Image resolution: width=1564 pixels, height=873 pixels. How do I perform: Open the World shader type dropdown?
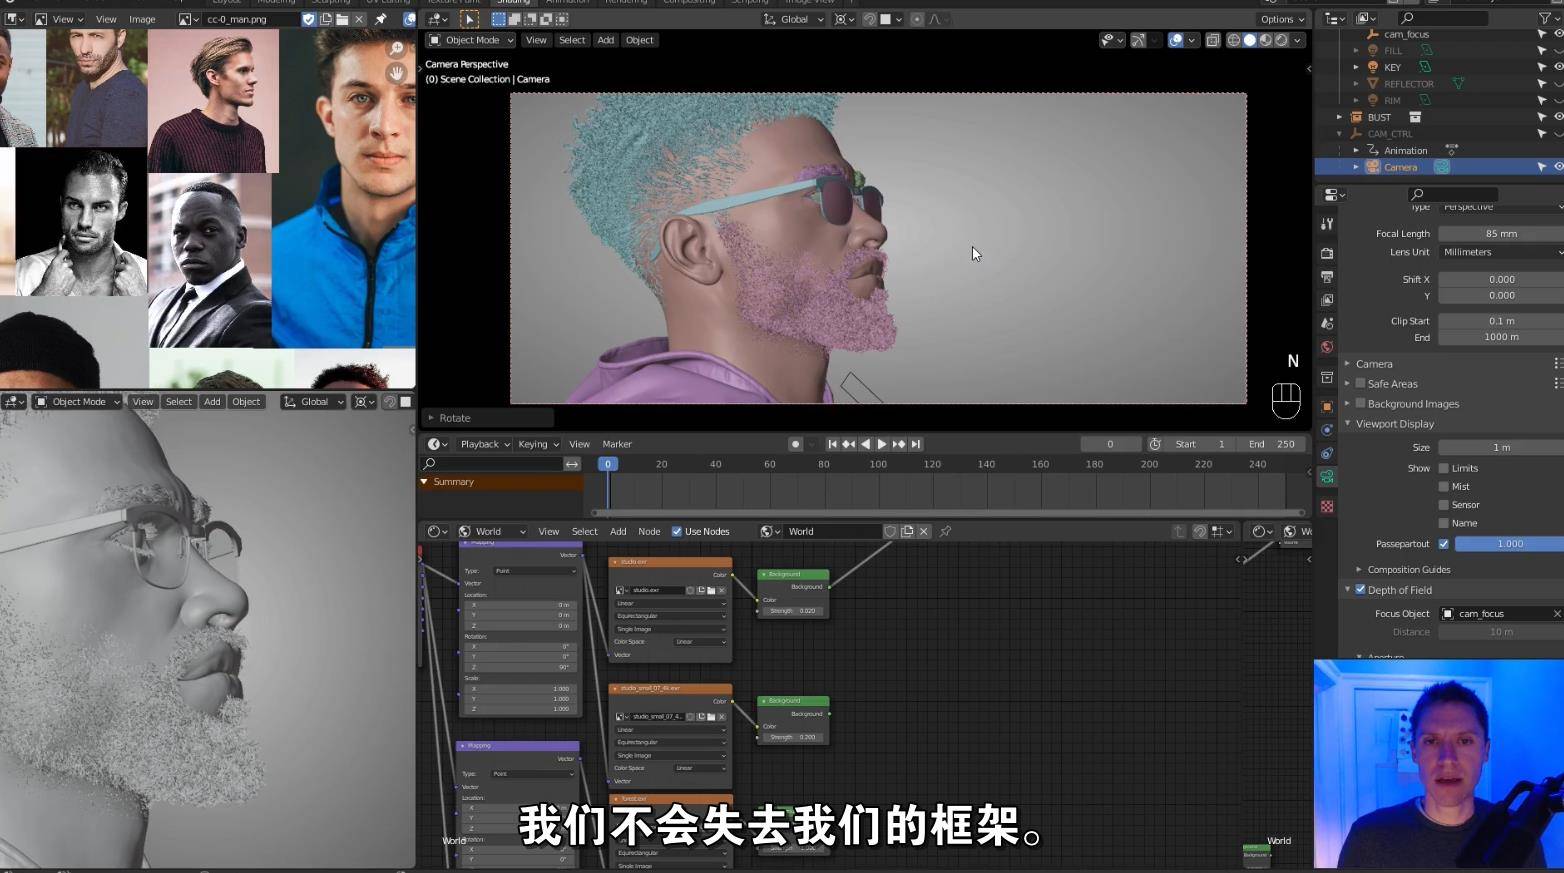[493, 531]
